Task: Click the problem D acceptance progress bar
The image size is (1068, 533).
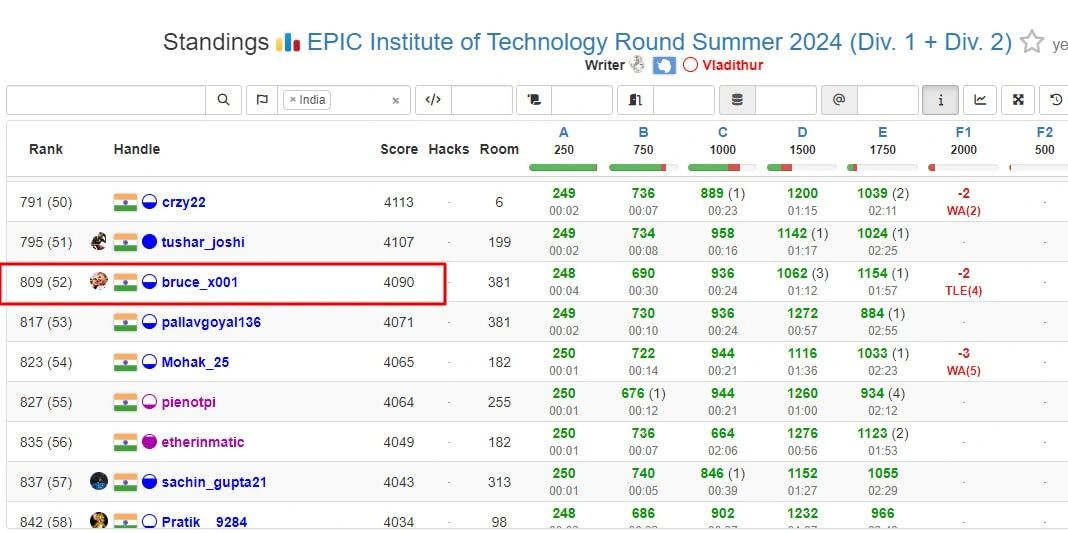Action: (x=802, y=167)
